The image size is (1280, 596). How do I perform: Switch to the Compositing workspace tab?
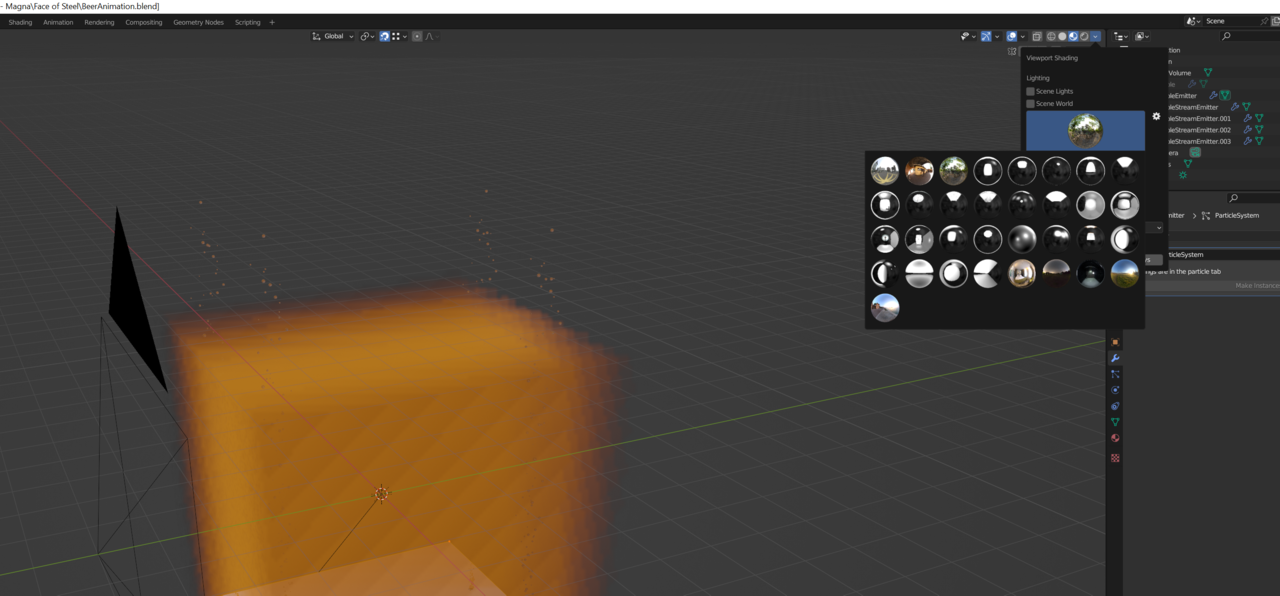click(143, 22)
